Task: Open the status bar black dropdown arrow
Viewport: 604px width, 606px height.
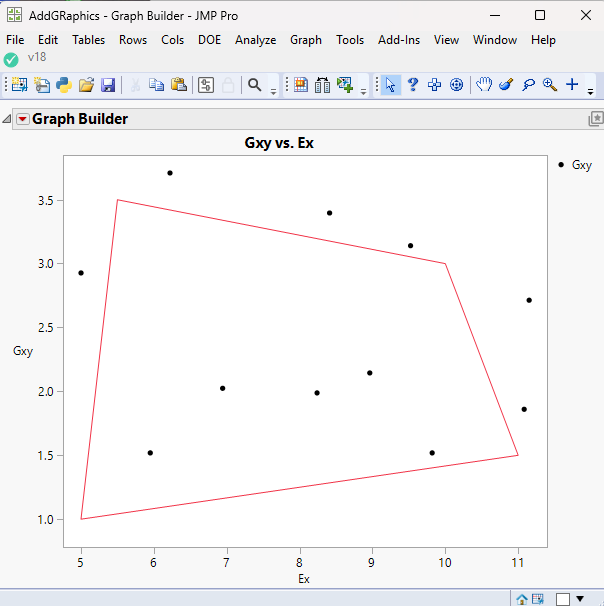Action: (580, 599)
